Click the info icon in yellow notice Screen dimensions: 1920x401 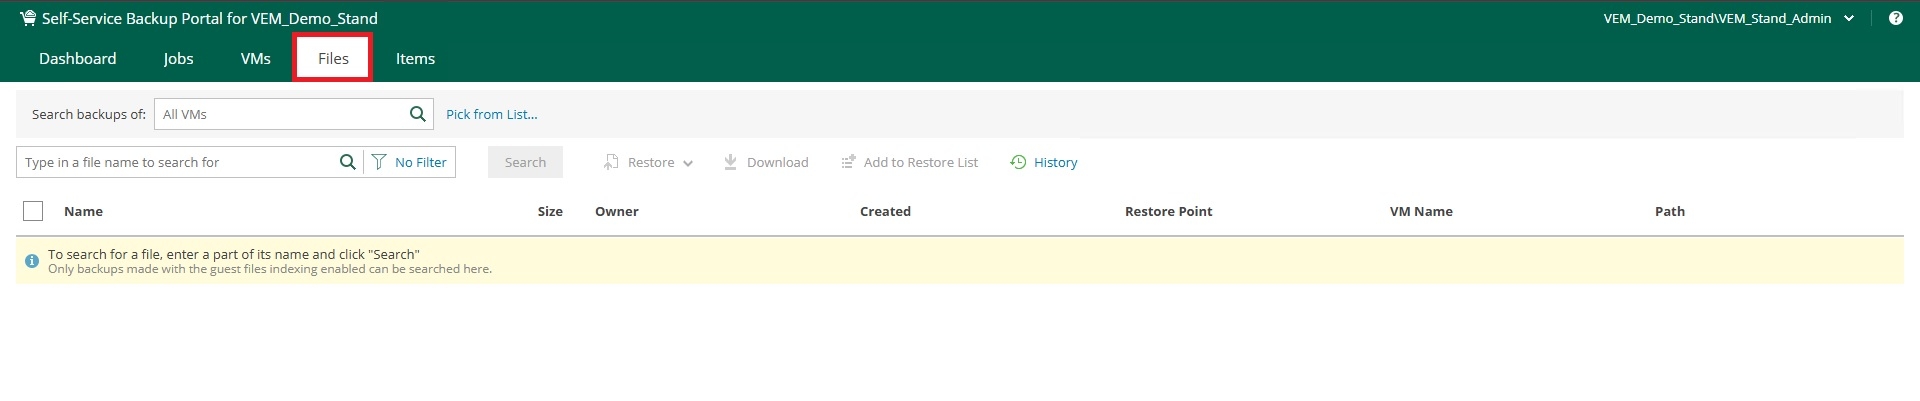(32, 261)
